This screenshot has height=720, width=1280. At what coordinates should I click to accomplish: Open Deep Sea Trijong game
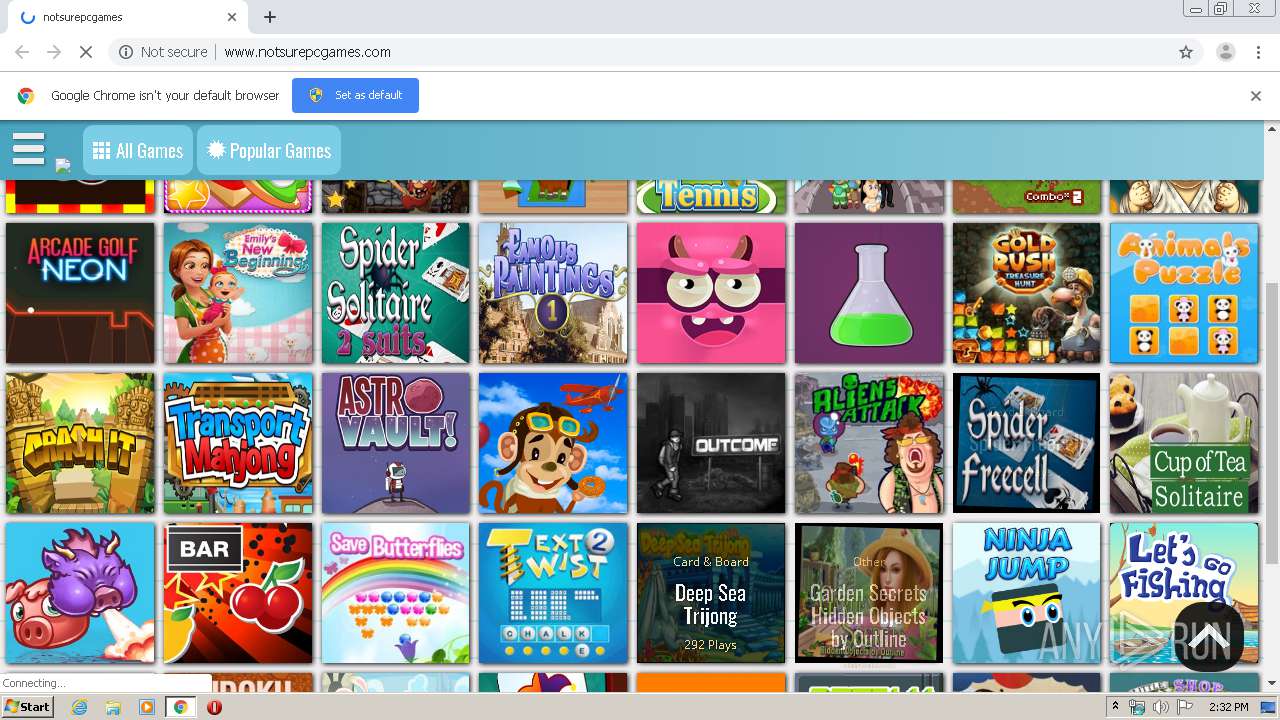click(711, 593)
